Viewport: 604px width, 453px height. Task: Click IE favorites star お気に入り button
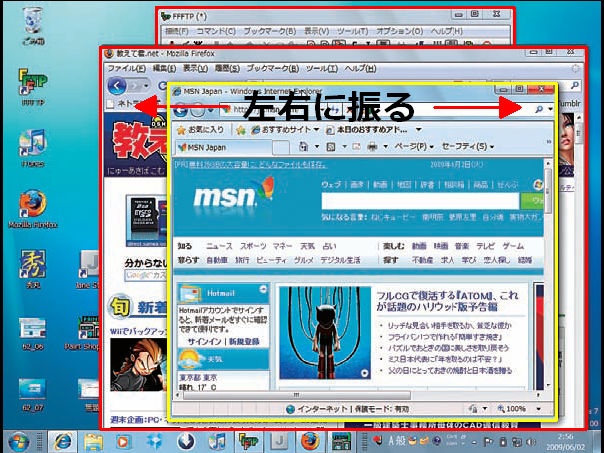coord(200,130)
